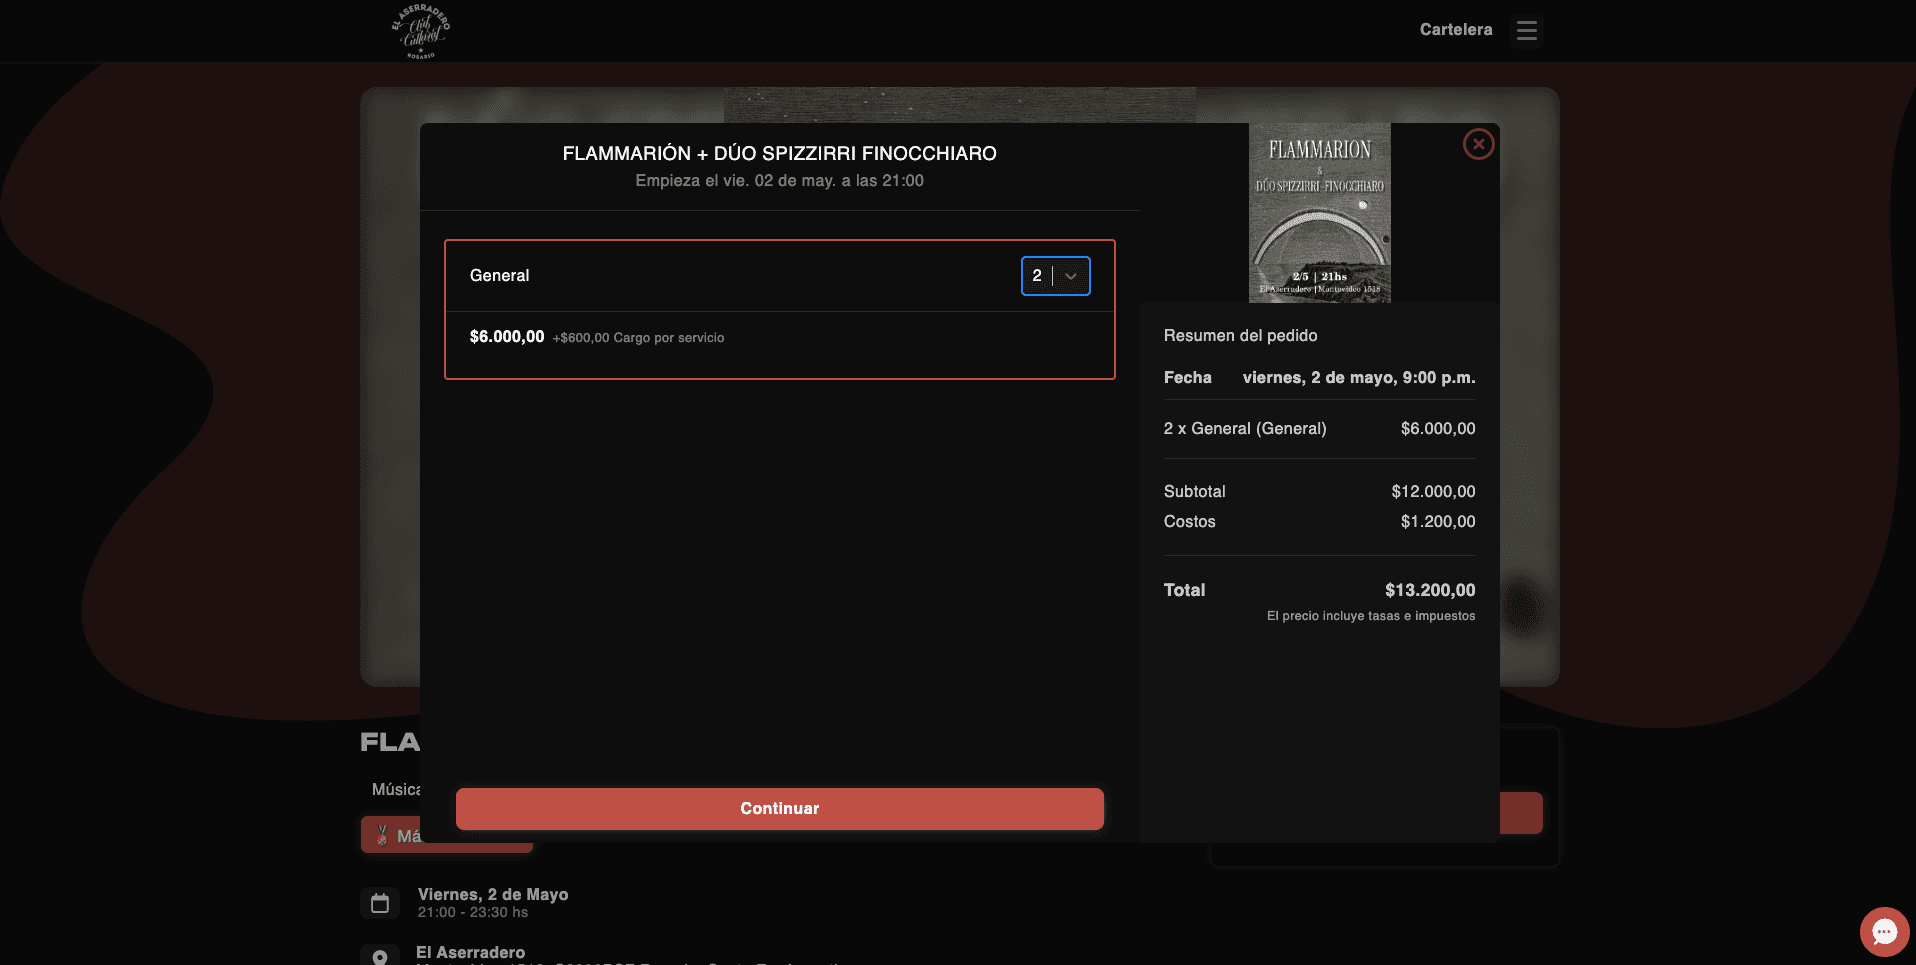Viewport: 1916px width, 965px height.
Task: Click the $6.000,00 price label
Action: [506, 337]
